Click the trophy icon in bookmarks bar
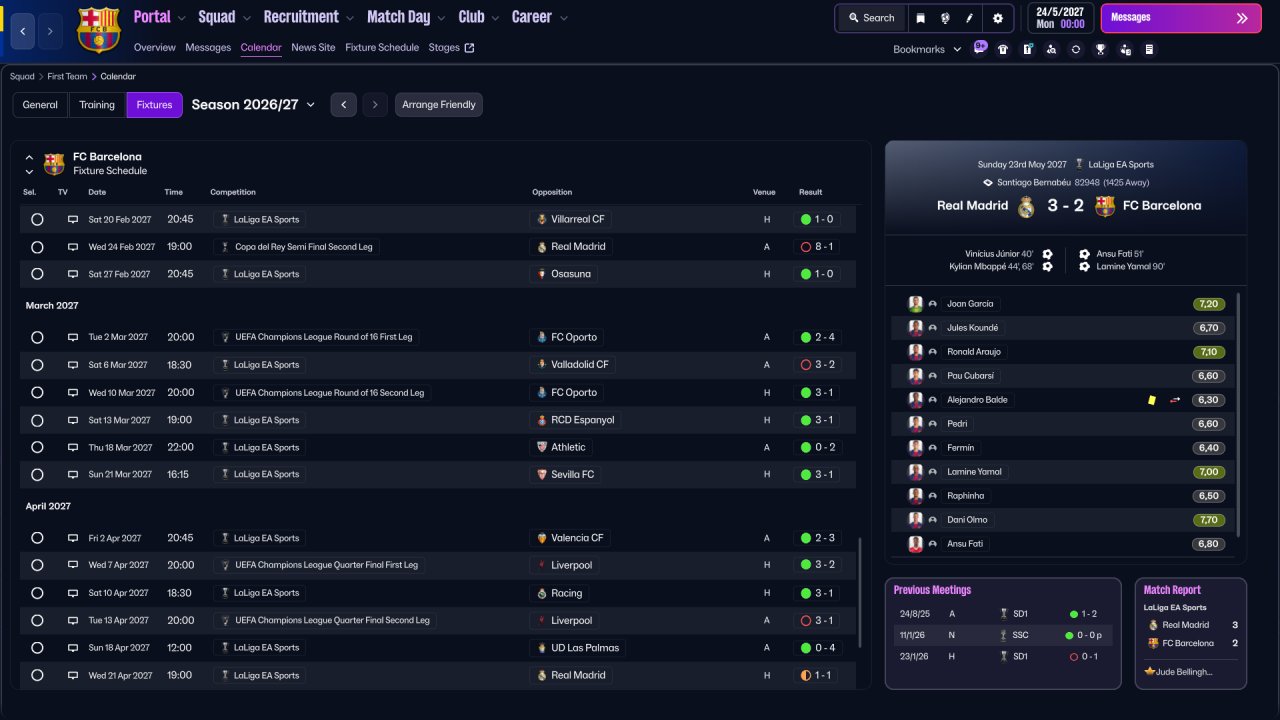The width and height of the screenshot is (1280, 720). (x=1100, y=49)
